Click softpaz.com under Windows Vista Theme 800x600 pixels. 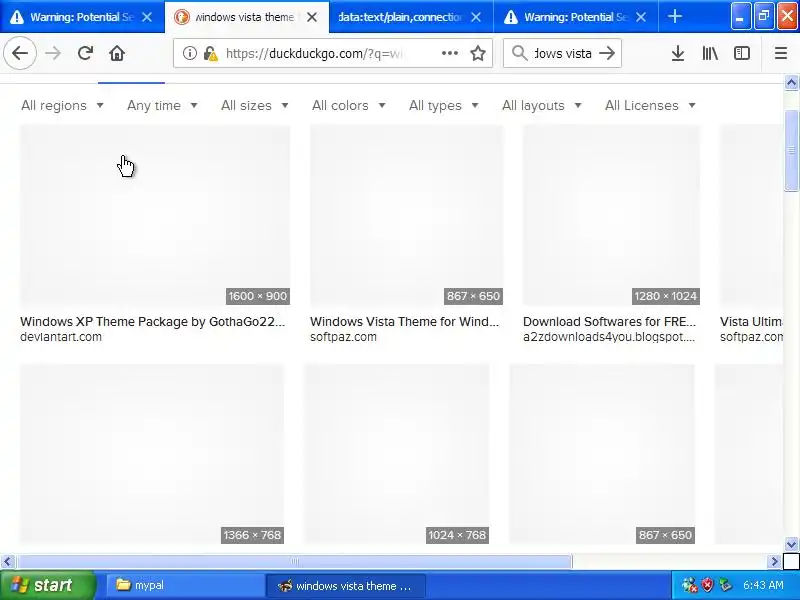click(343, 337)
